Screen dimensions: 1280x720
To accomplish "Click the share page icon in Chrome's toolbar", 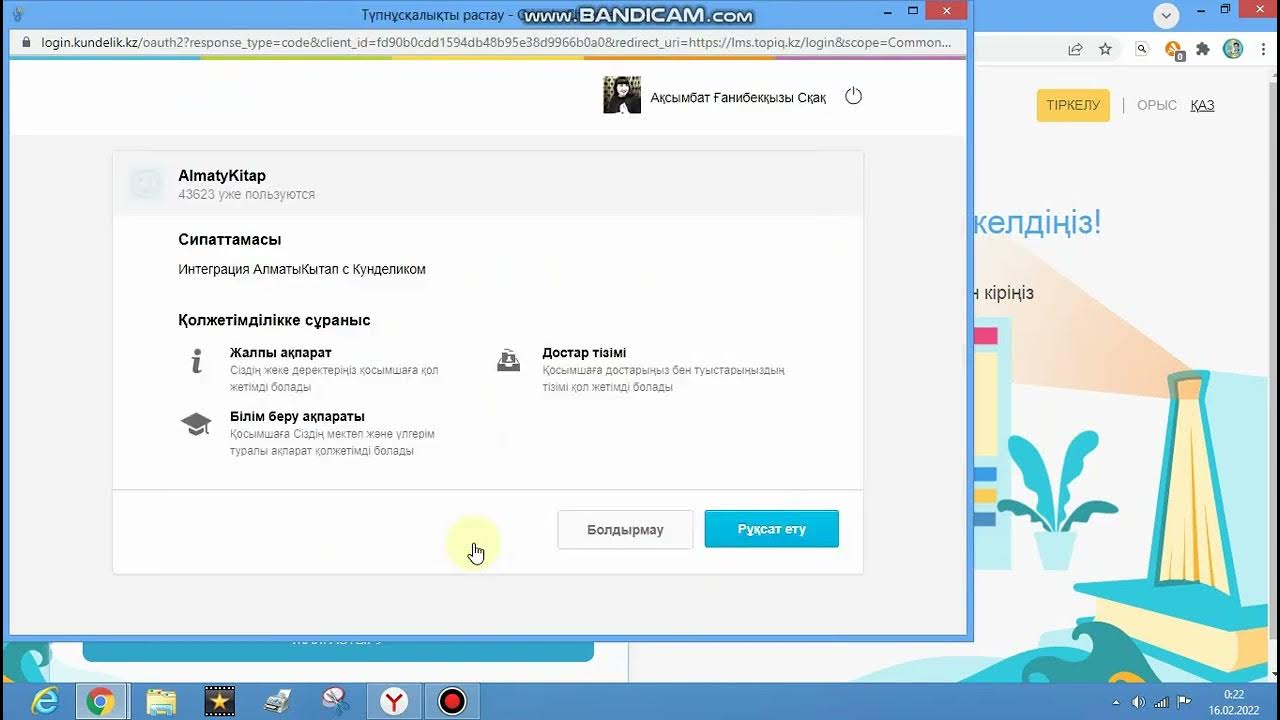I will 1075,49.
